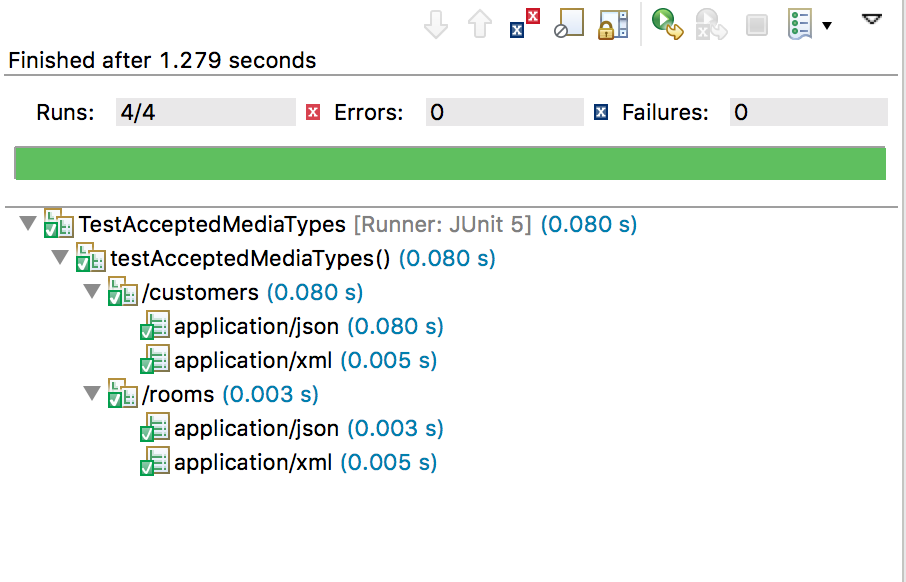Collapse the TestAcceptedMediaTypes root node

(28, 223)
